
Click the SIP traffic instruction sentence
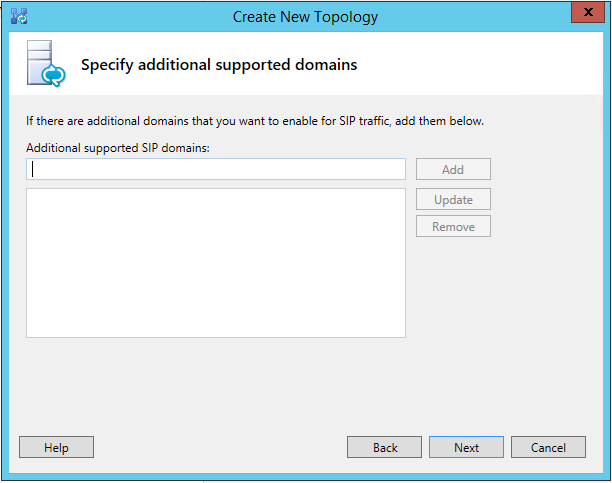[x=255, y=121]
